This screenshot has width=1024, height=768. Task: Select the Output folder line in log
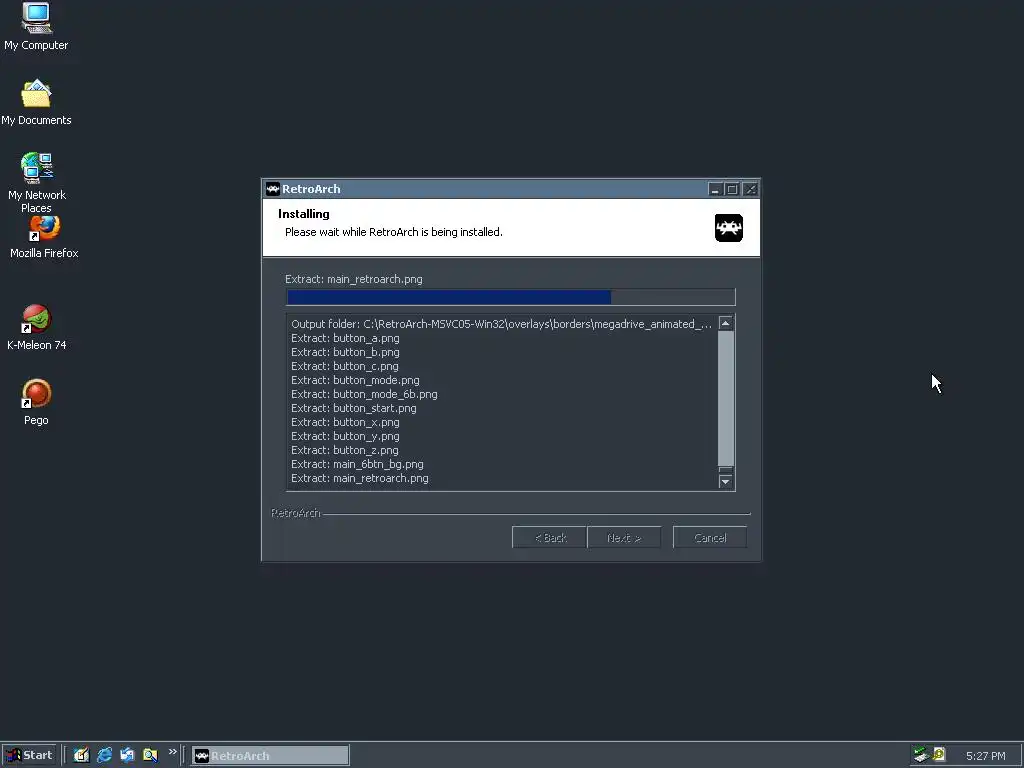tap(502, 324)
